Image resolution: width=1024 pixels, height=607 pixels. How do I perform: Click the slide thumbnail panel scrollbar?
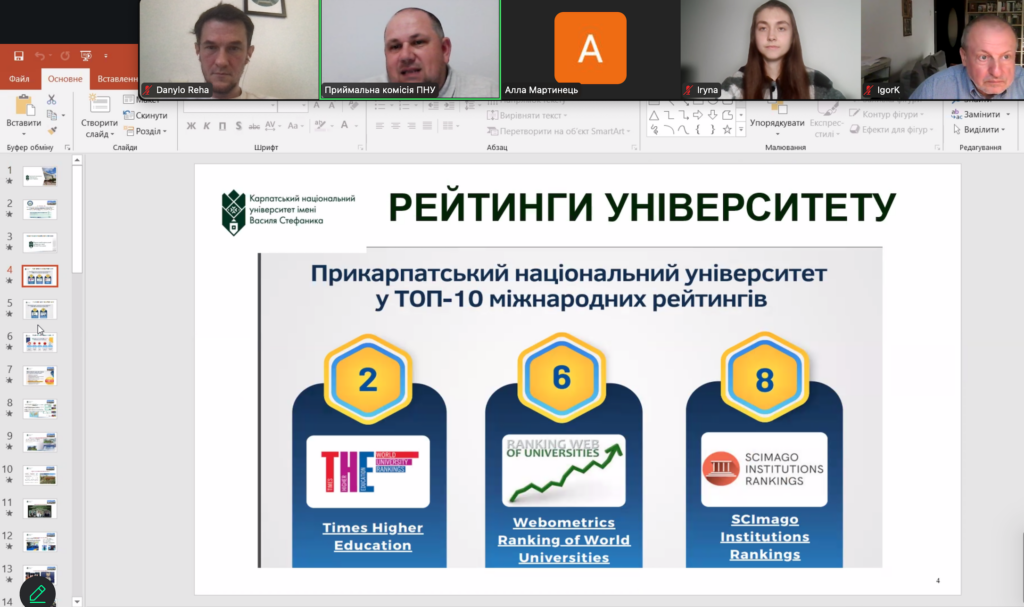coord(77,218)
